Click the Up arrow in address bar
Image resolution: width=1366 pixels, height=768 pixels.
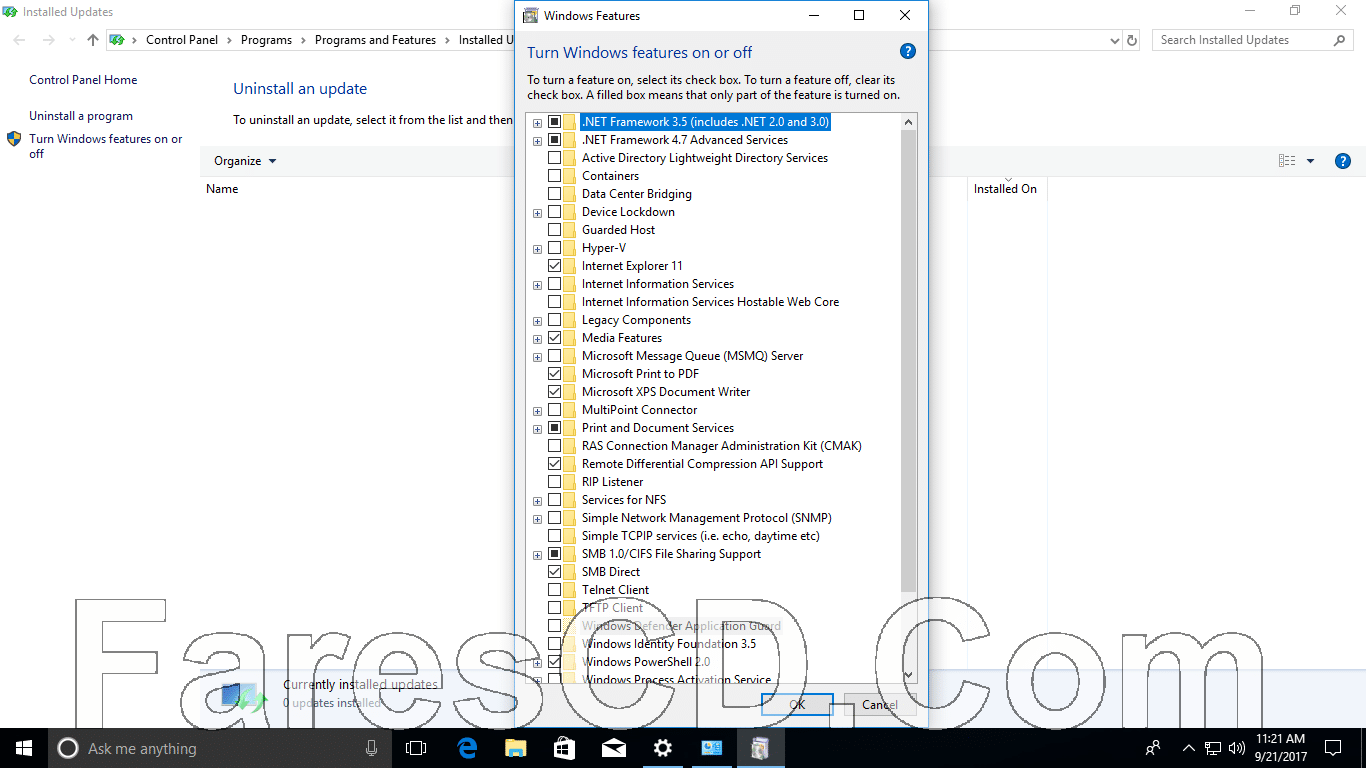pyautogui.click(x=93, y=40)
